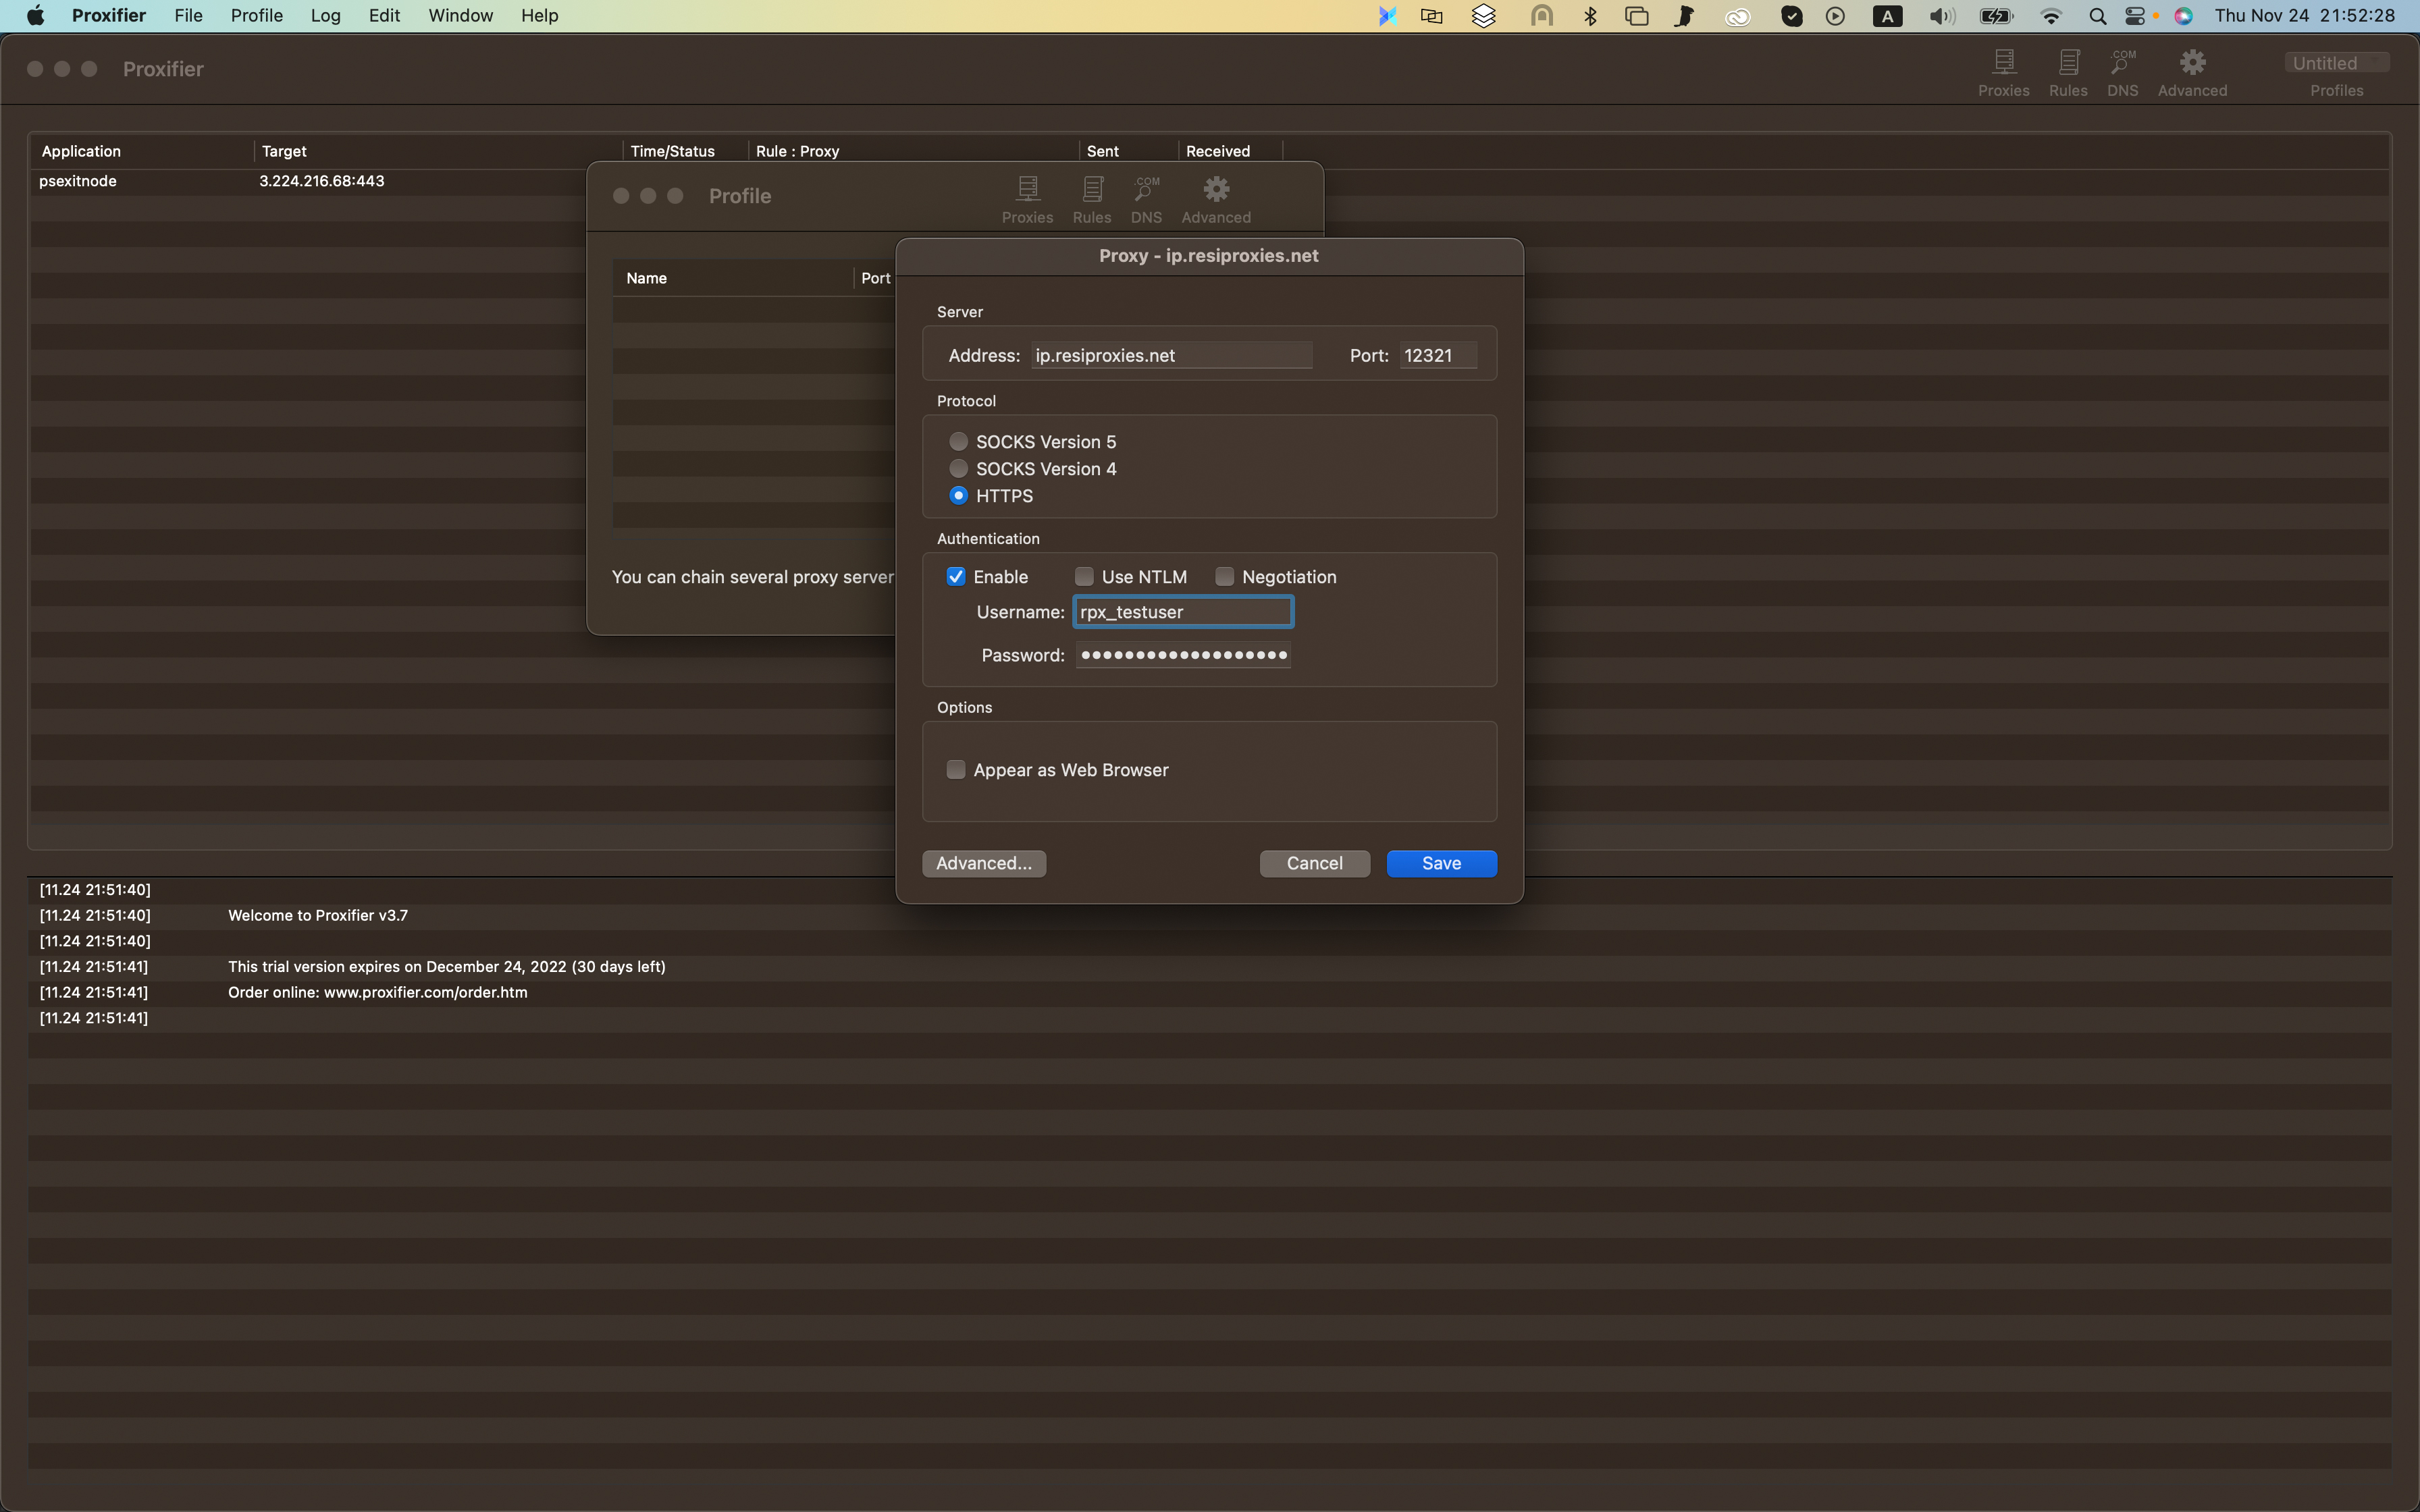Screen dimensions: 2420x1512
Task: Open the Untitled profiles dropdown
Action: click(x=2336, y=63)
